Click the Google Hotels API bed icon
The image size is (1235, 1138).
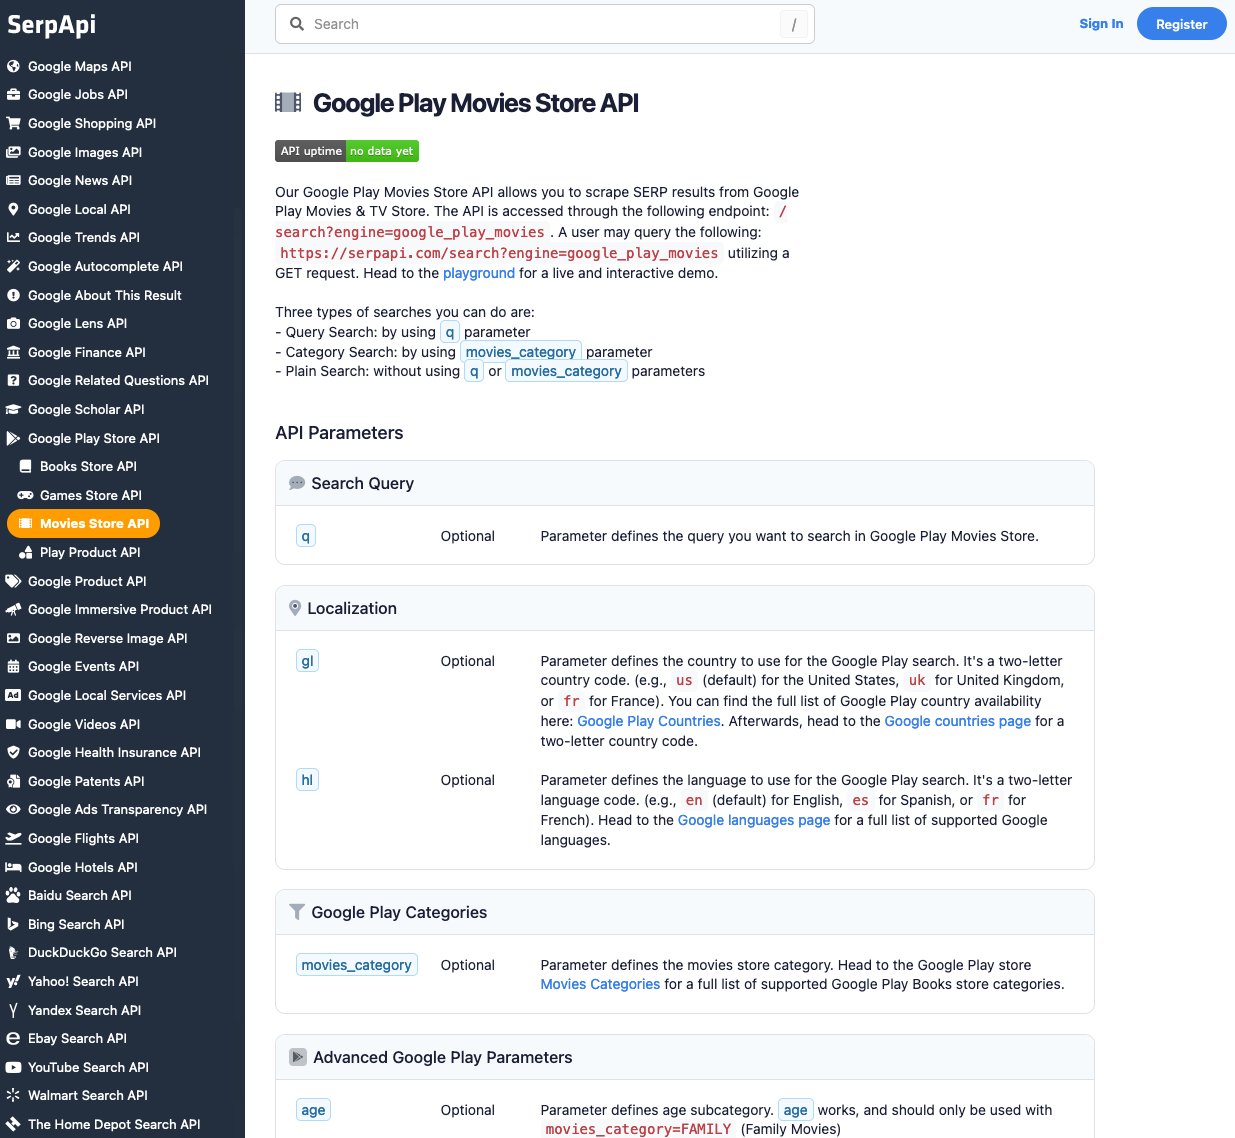pyautogui.click(x=13, y=868)
